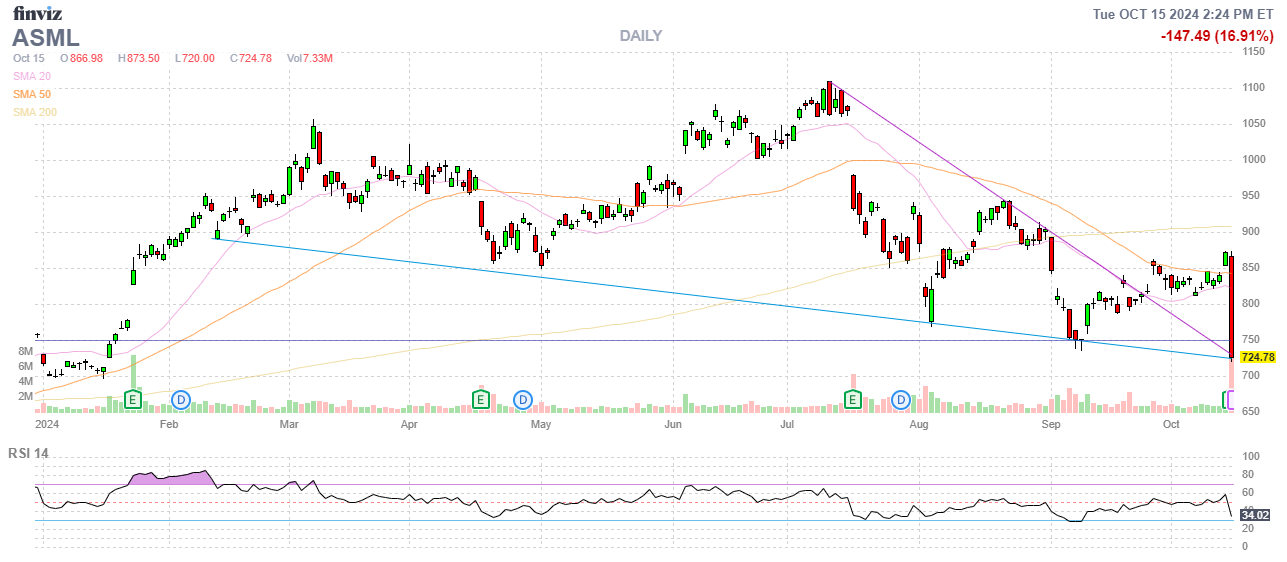1287x562 pixels.
Task: Click the finviz logo
Action: [x=39, y=13]
